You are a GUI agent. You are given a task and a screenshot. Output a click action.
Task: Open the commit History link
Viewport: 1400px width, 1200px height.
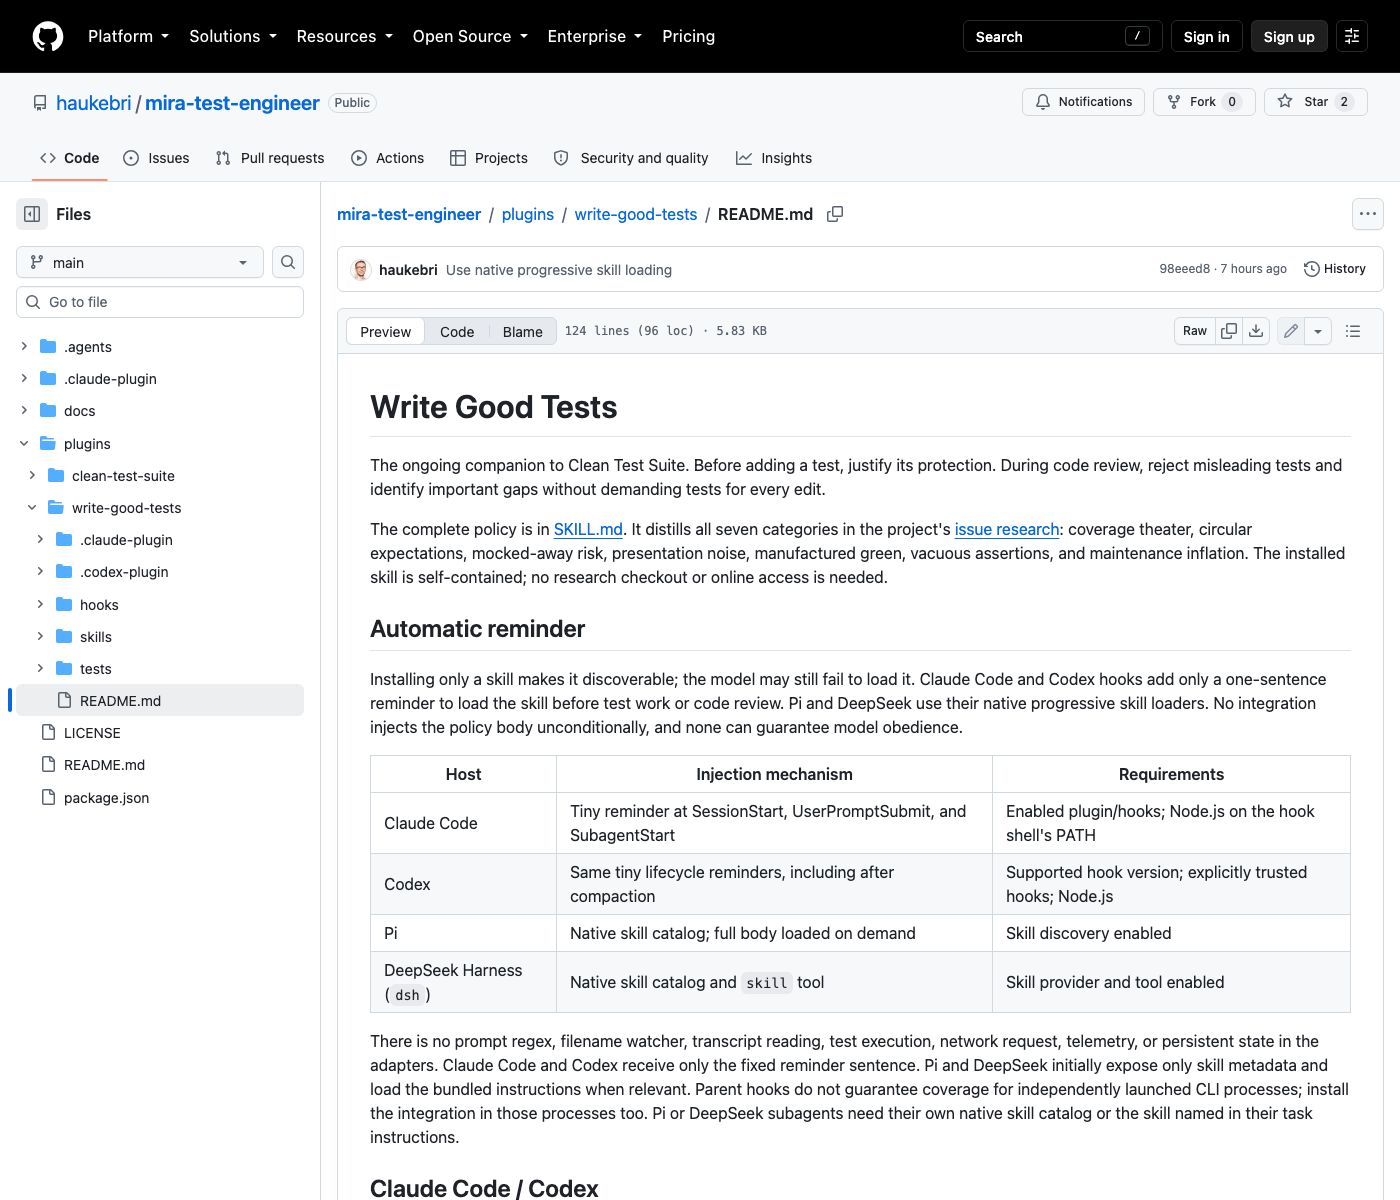(x=1335, y=269)
